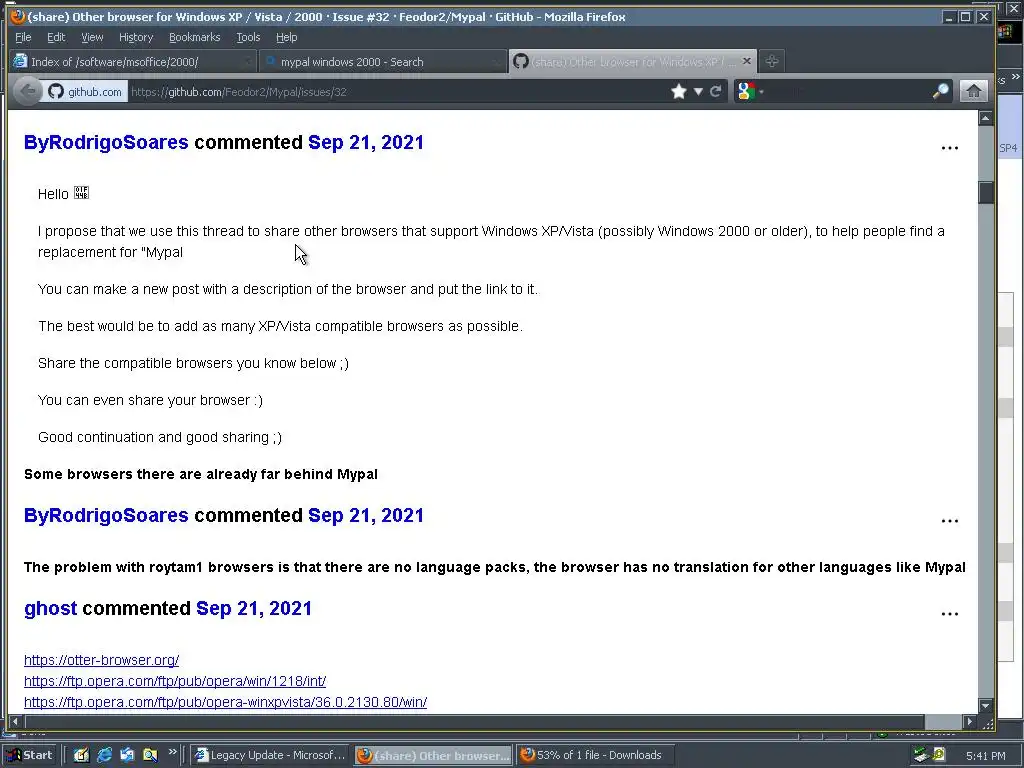The width and height of the screenshot is (1024, 768).
Task: Click the github.com site identity badge
Action: pos(86,92)
